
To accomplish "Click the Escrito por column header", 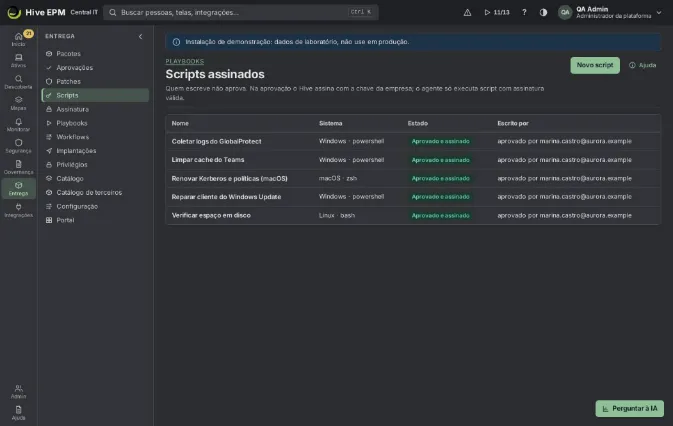I will 513,123.
